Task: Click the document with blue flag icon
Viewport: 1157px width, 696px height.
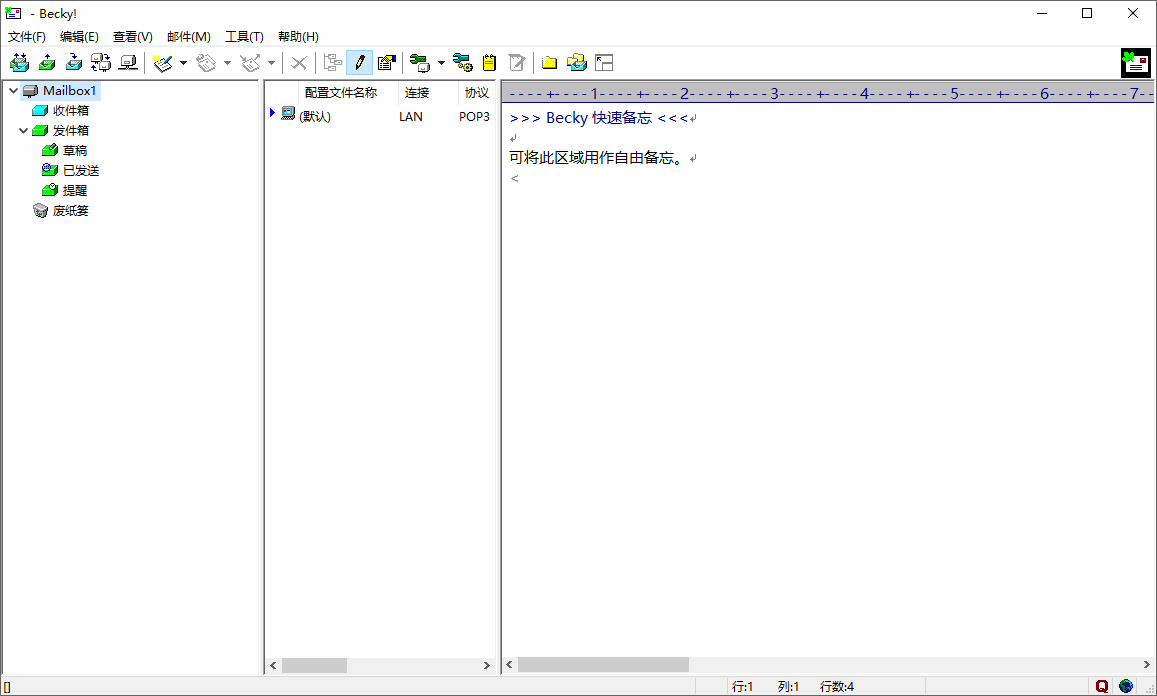Action: click(387, 63)
